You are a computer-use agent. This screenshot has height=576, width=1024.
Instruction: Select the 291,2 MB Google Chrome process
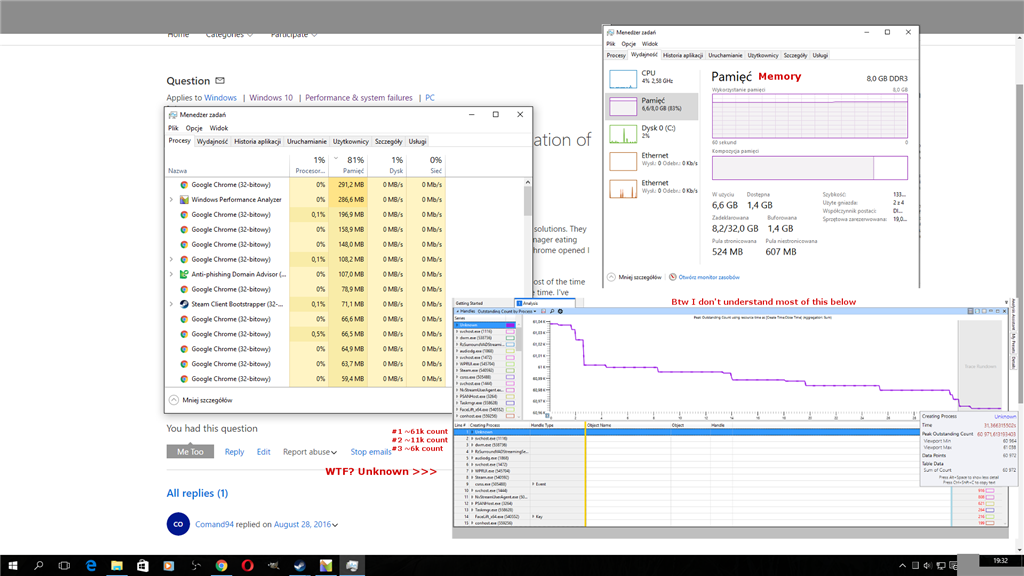305,185
